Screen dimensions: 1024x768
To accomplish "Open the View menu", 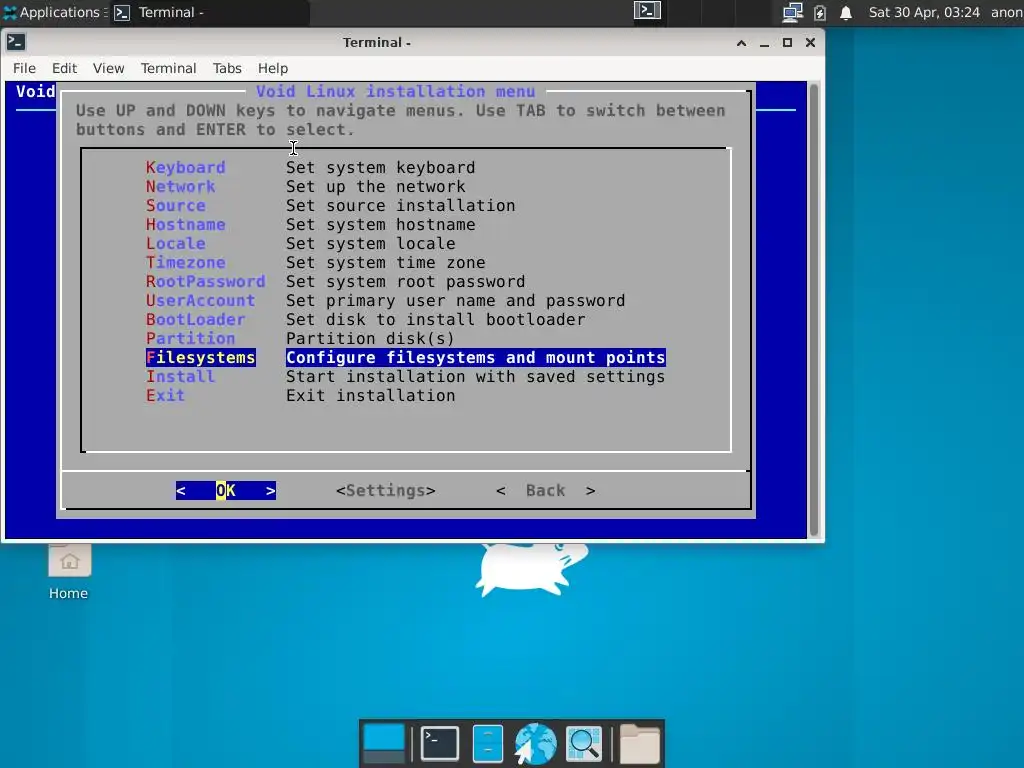I will pyautogui.click(x=108, y=68).
